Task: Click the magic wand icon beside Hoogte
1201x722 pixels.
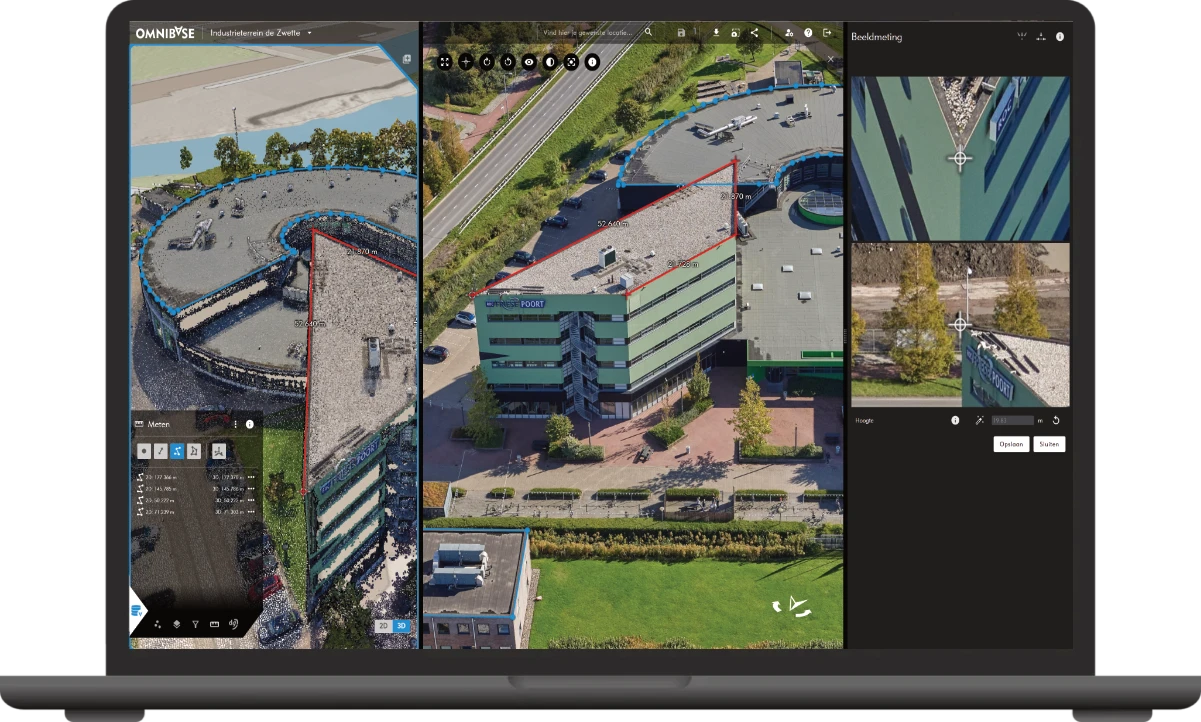Action: pos(979,421)
